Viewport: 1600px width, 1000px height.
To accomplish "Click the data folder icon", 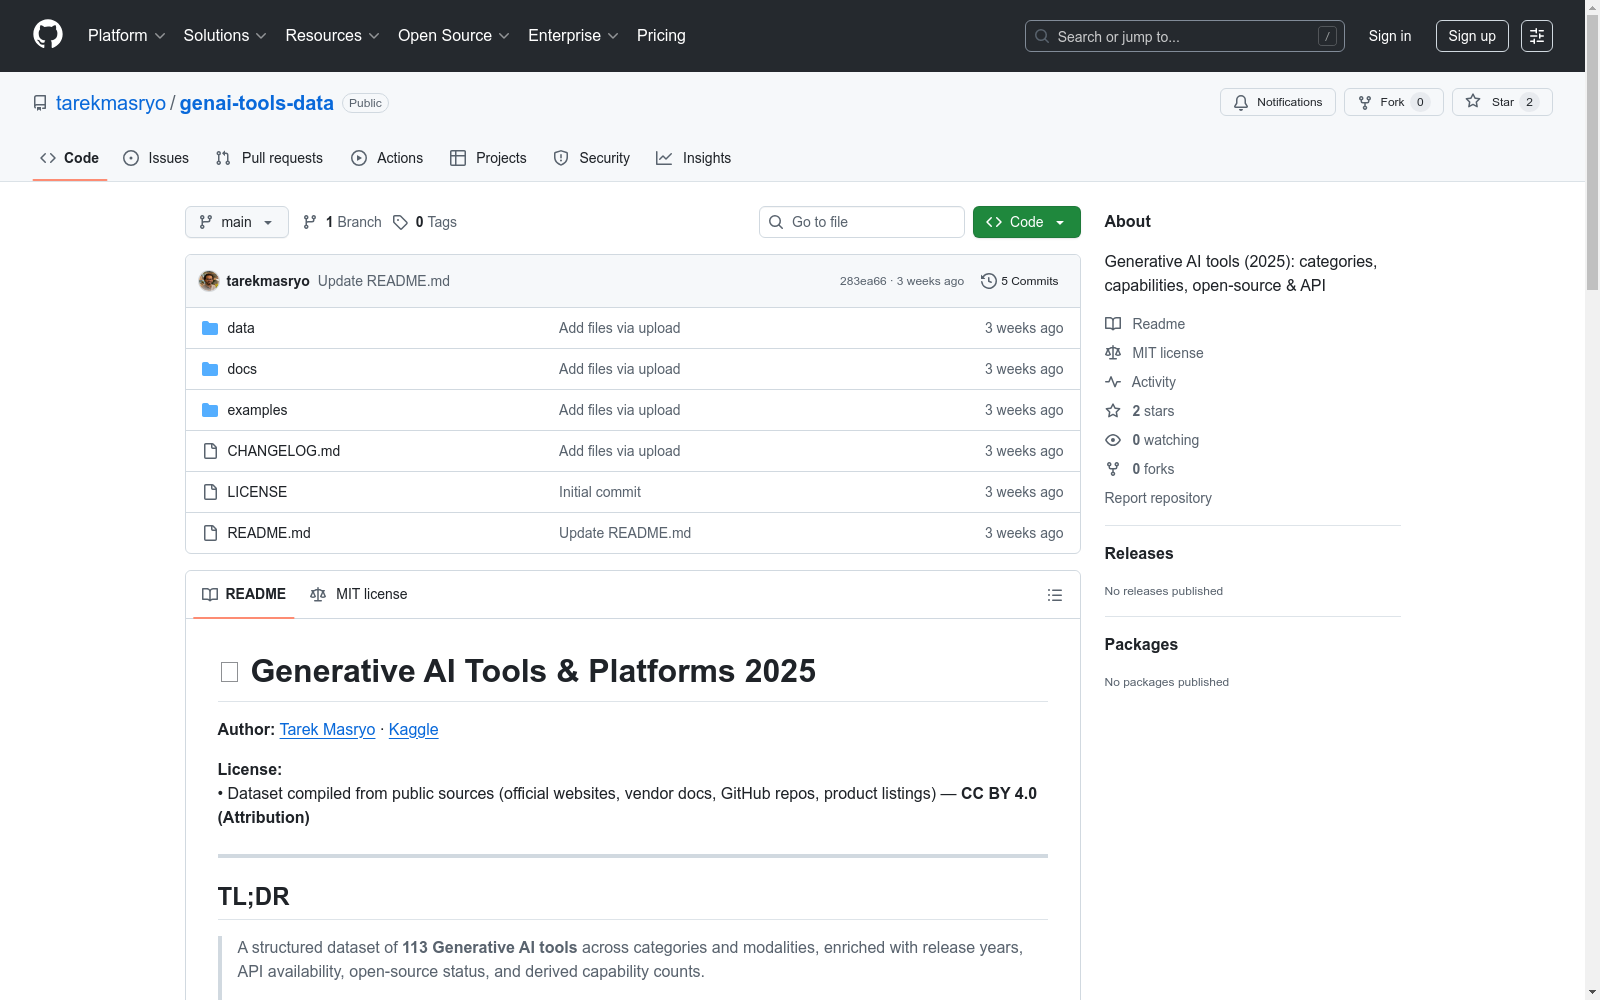I will (210, 328).
